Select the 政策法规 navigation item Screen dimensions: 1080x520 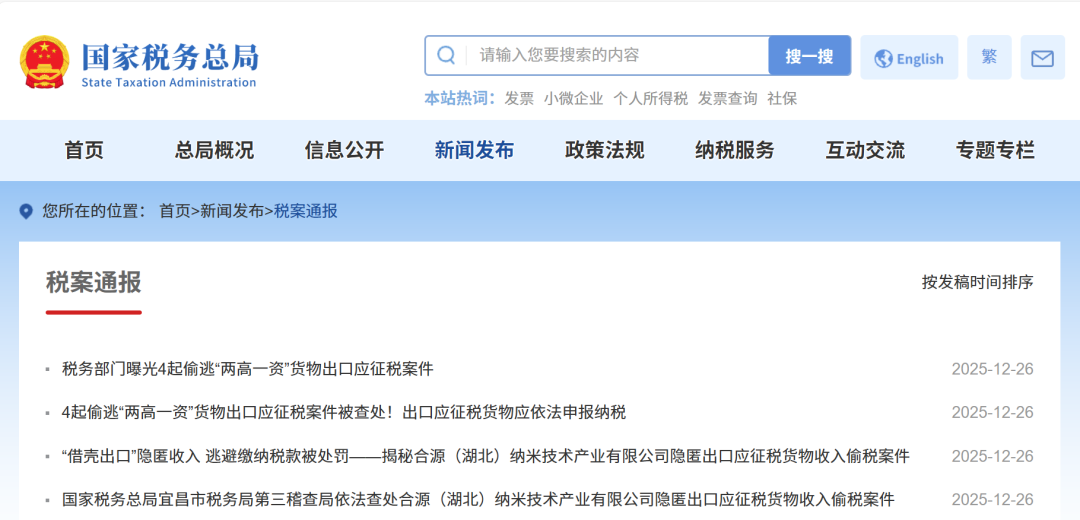click(604, 151)
